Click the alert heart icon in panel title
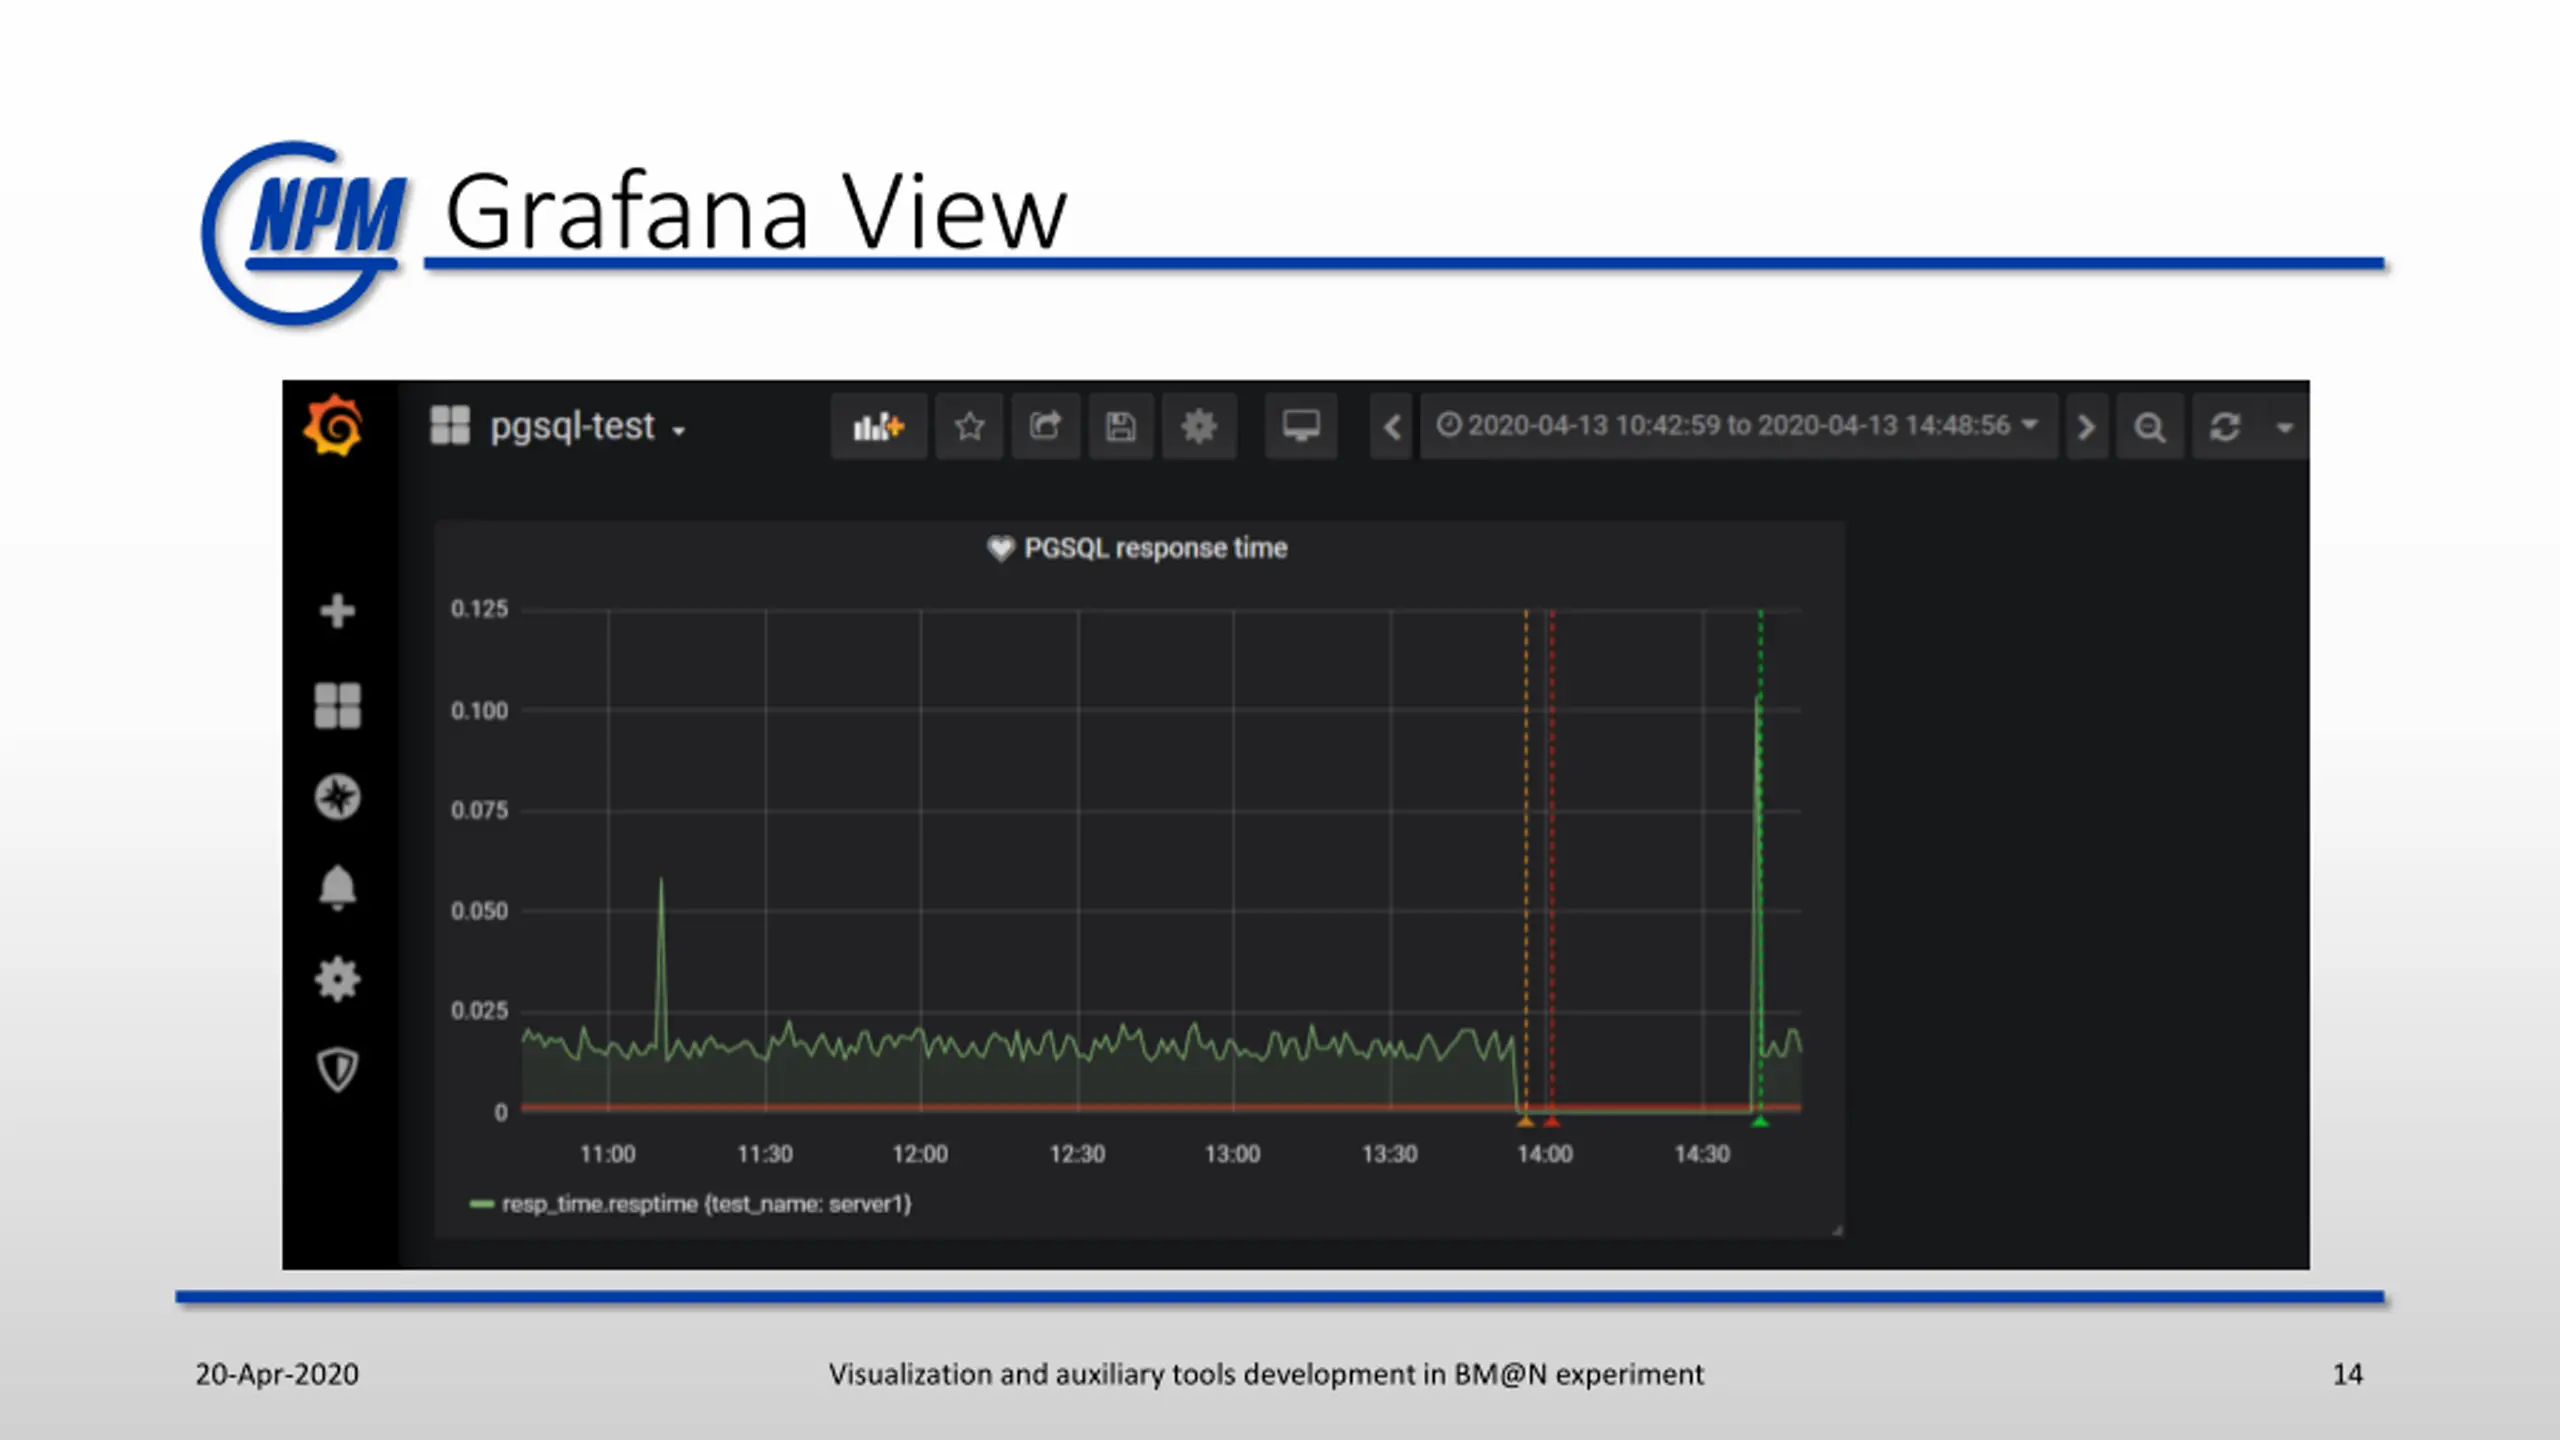The image size is (2560, 1440). [1000, 548]
